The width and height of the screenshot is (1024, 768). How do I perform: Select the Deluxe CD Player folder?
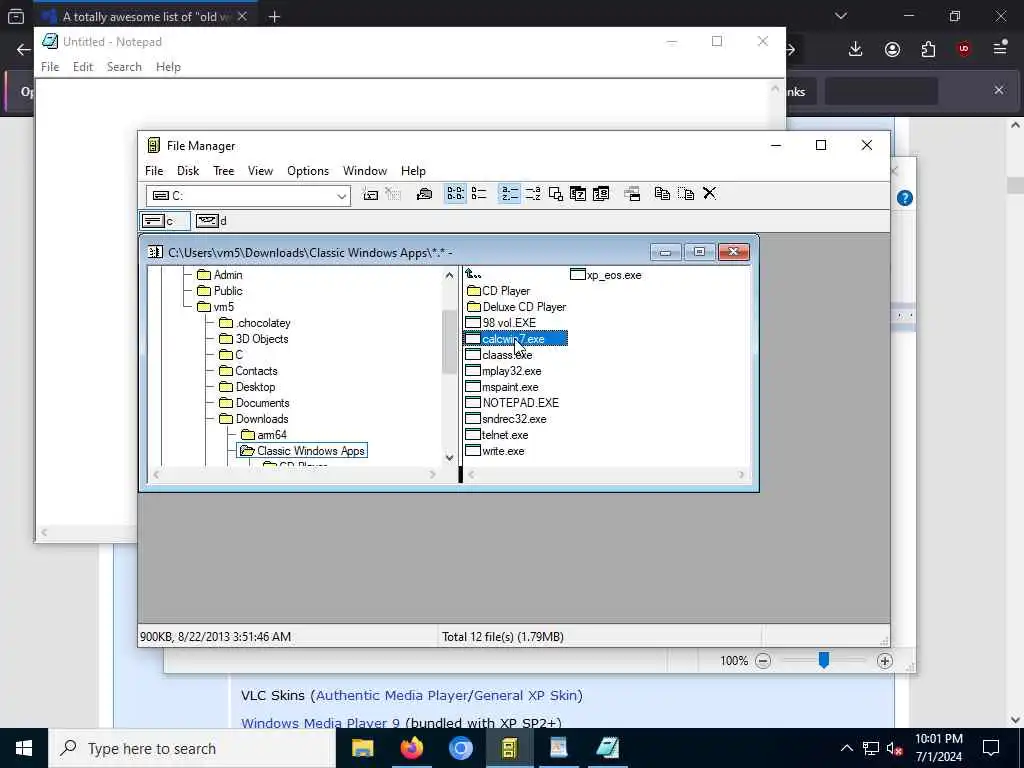[x=516, y=307]
